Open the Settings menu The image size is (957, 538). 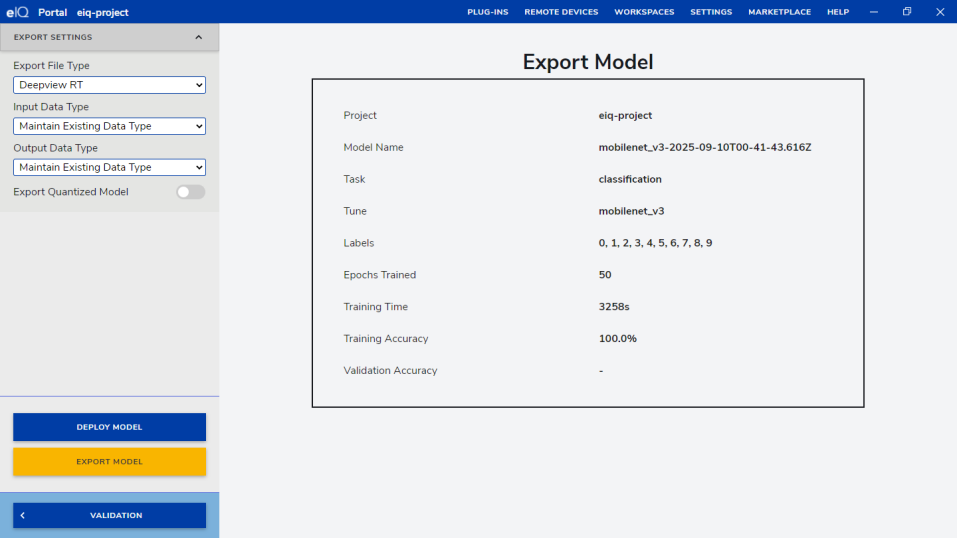coord(711,12)
